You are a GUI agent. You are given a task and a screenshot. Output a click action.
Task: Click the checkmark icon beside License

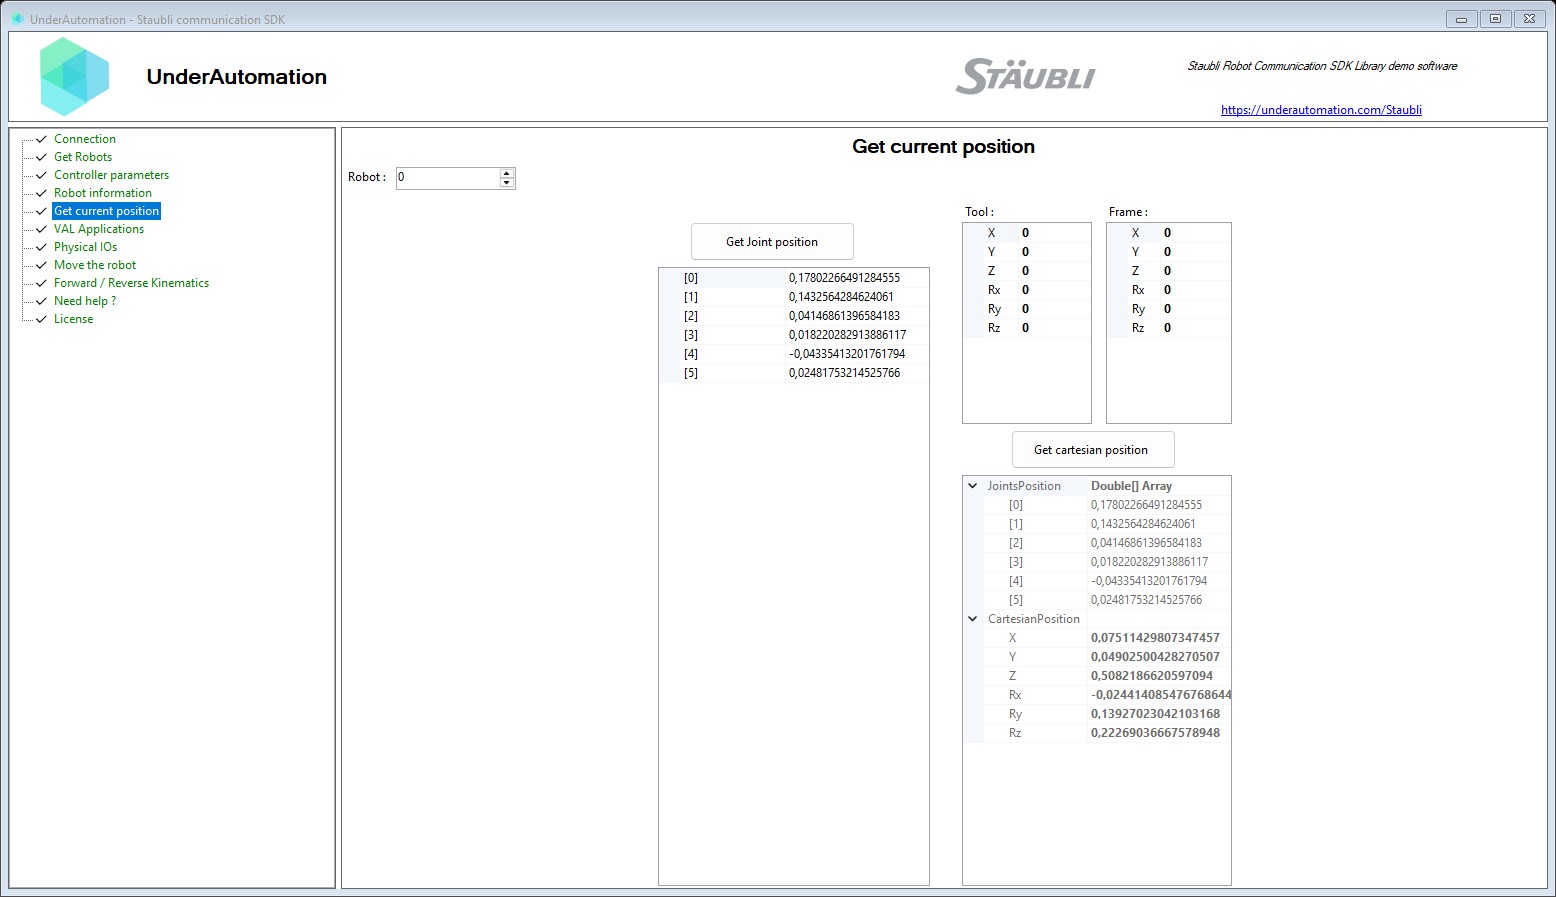coord(40,319)
